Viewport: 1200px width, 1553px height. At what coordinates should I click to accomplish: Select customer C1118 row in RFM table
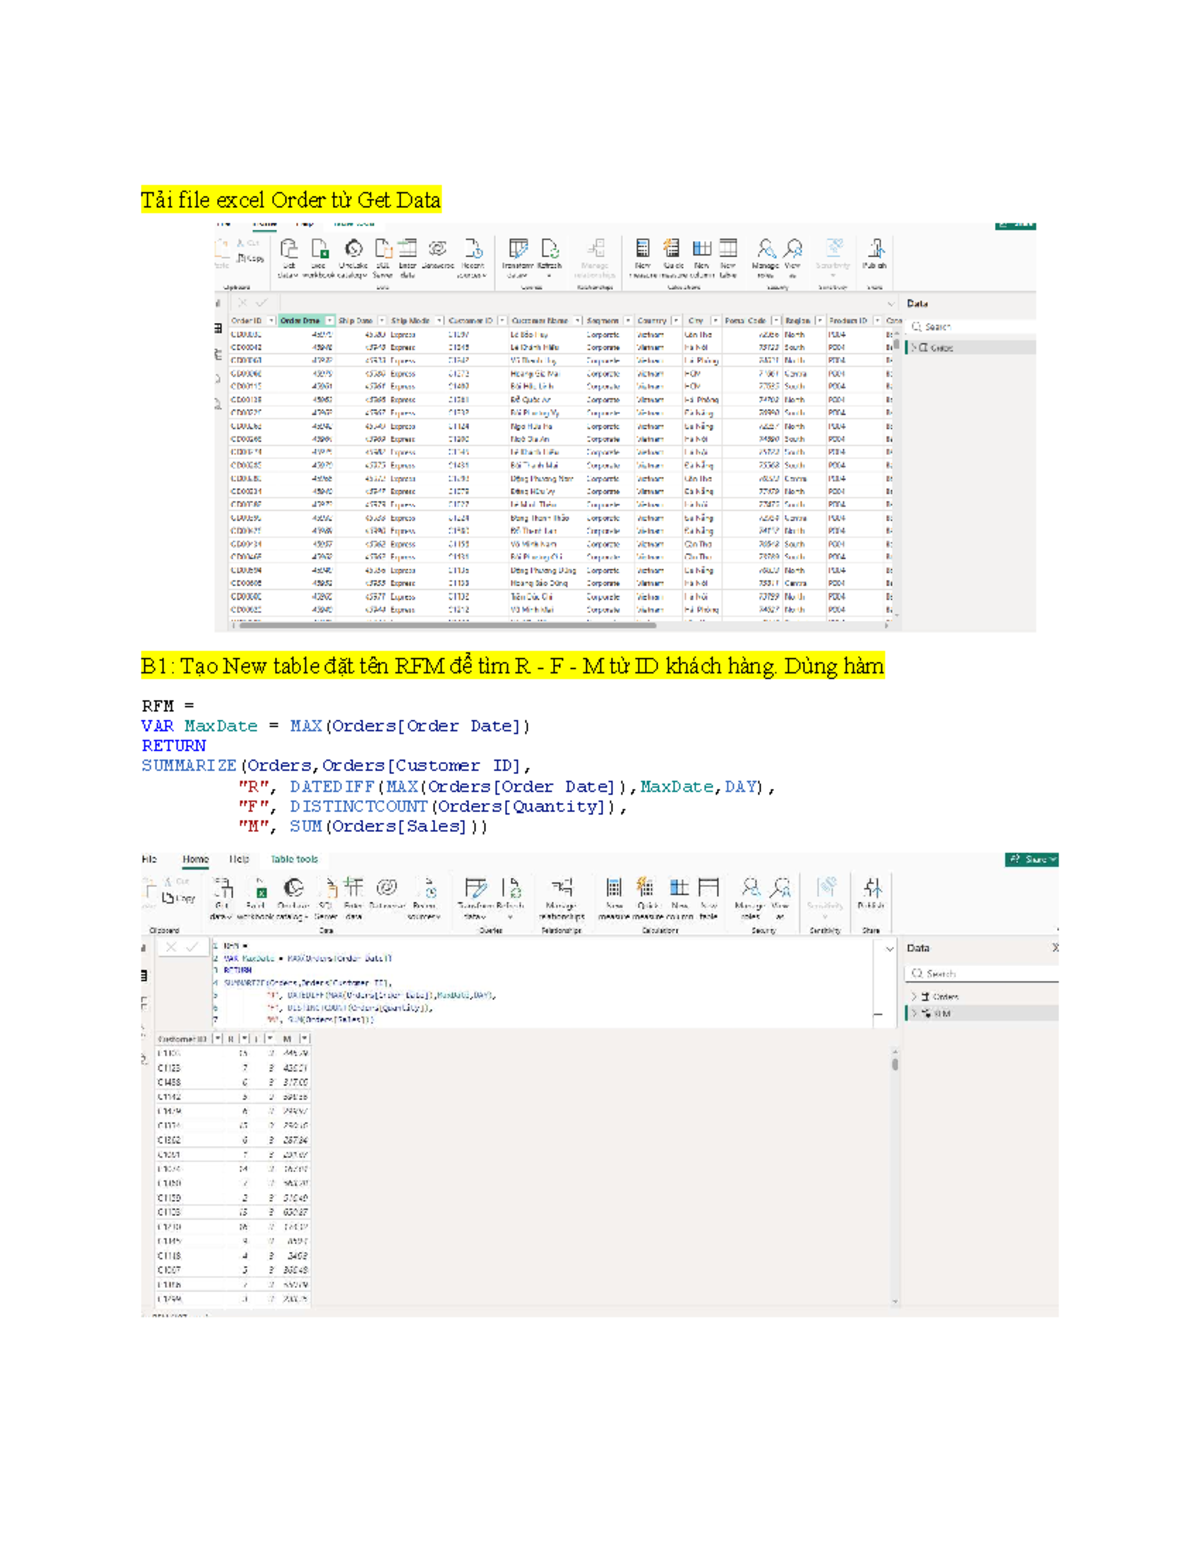click(233, 1256)
